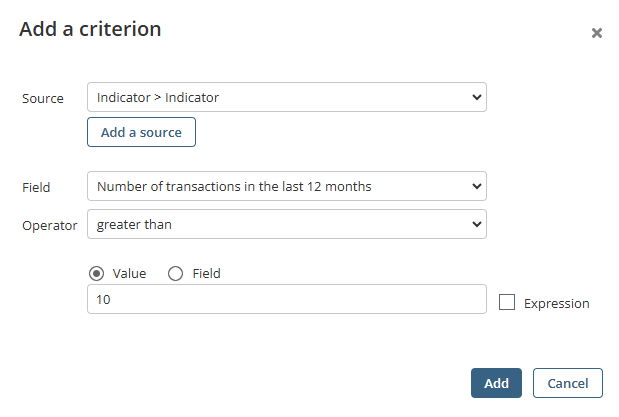Click the value input containing 10
This screenshot has height=417, width=619.
[x=287, y=299]
